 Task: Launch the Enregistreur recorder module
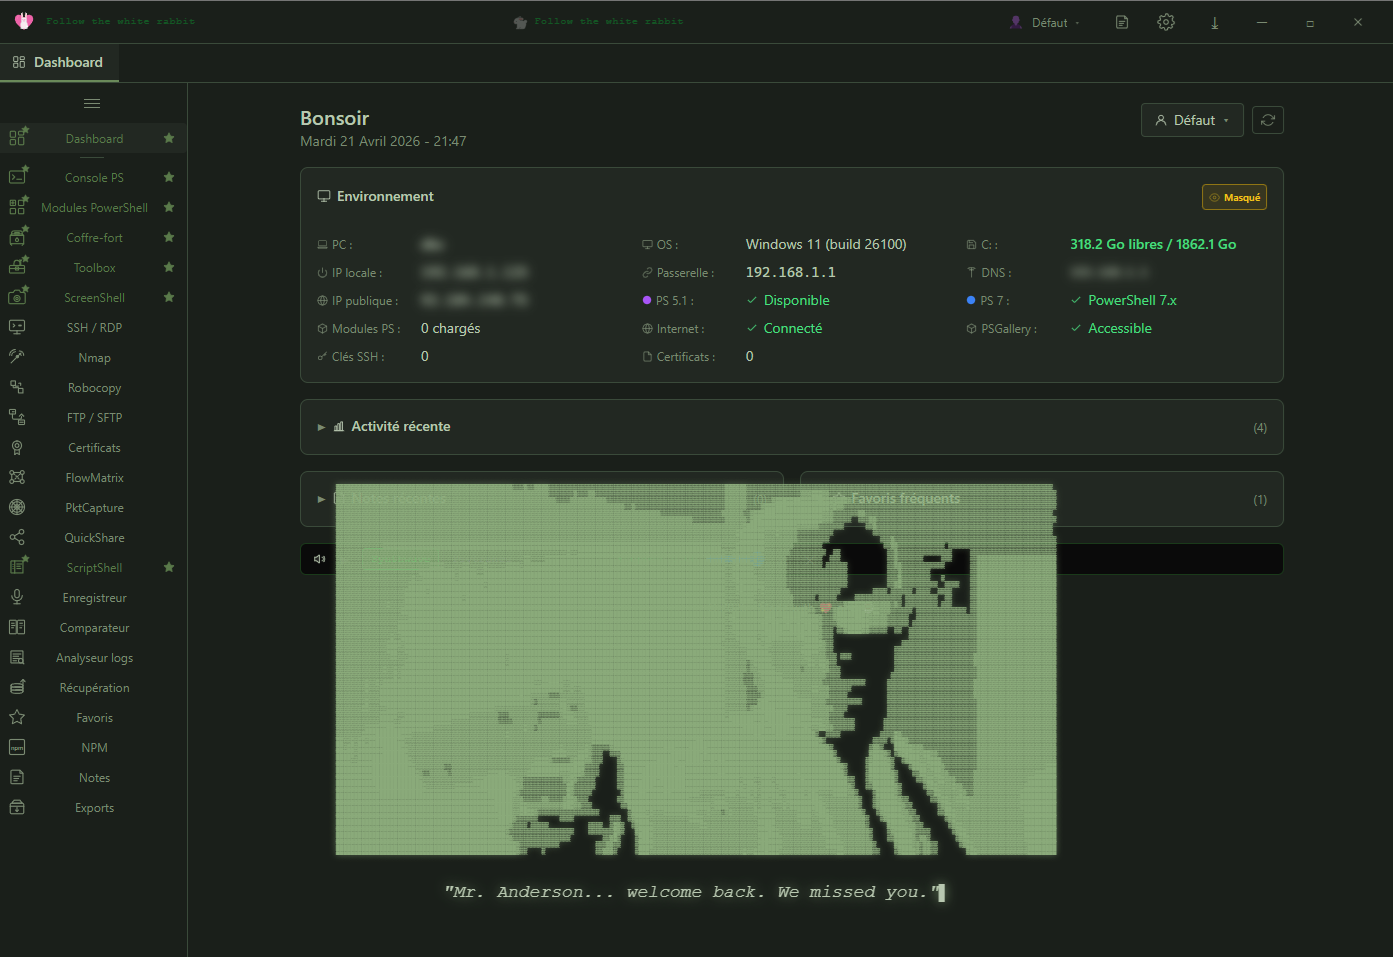(x=94, y=598)
